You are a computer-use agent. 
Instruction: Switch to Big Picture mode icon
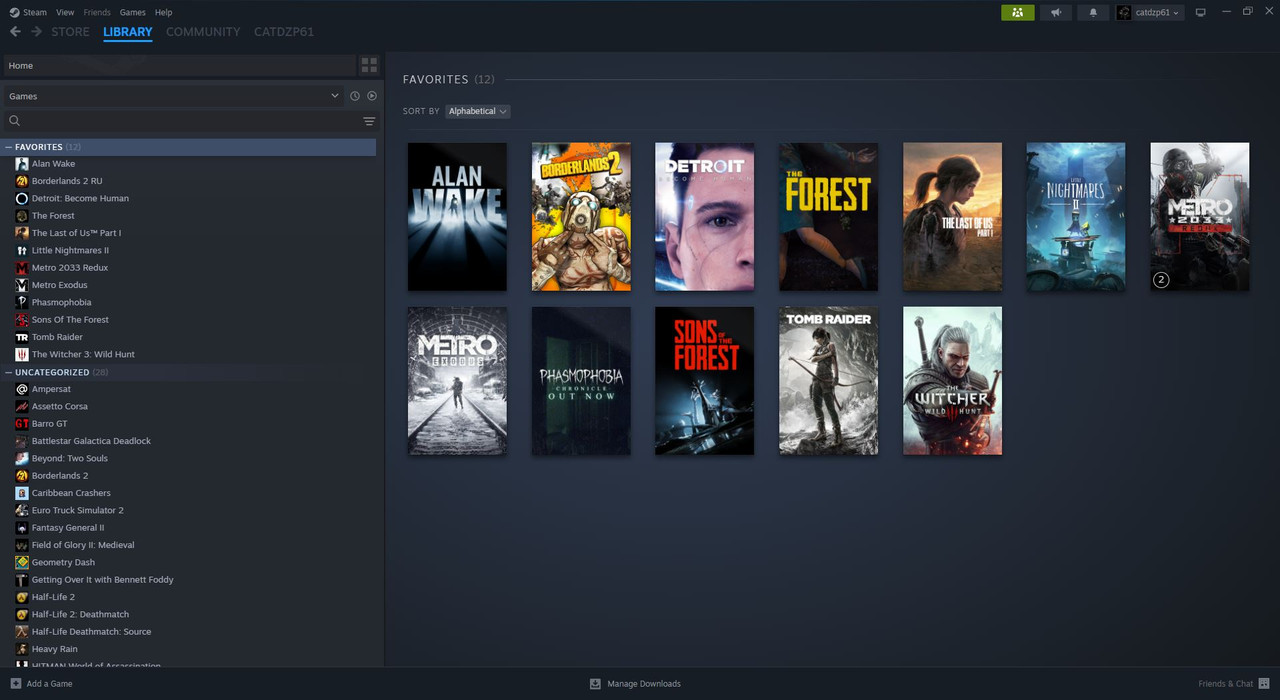(1201, 12)
